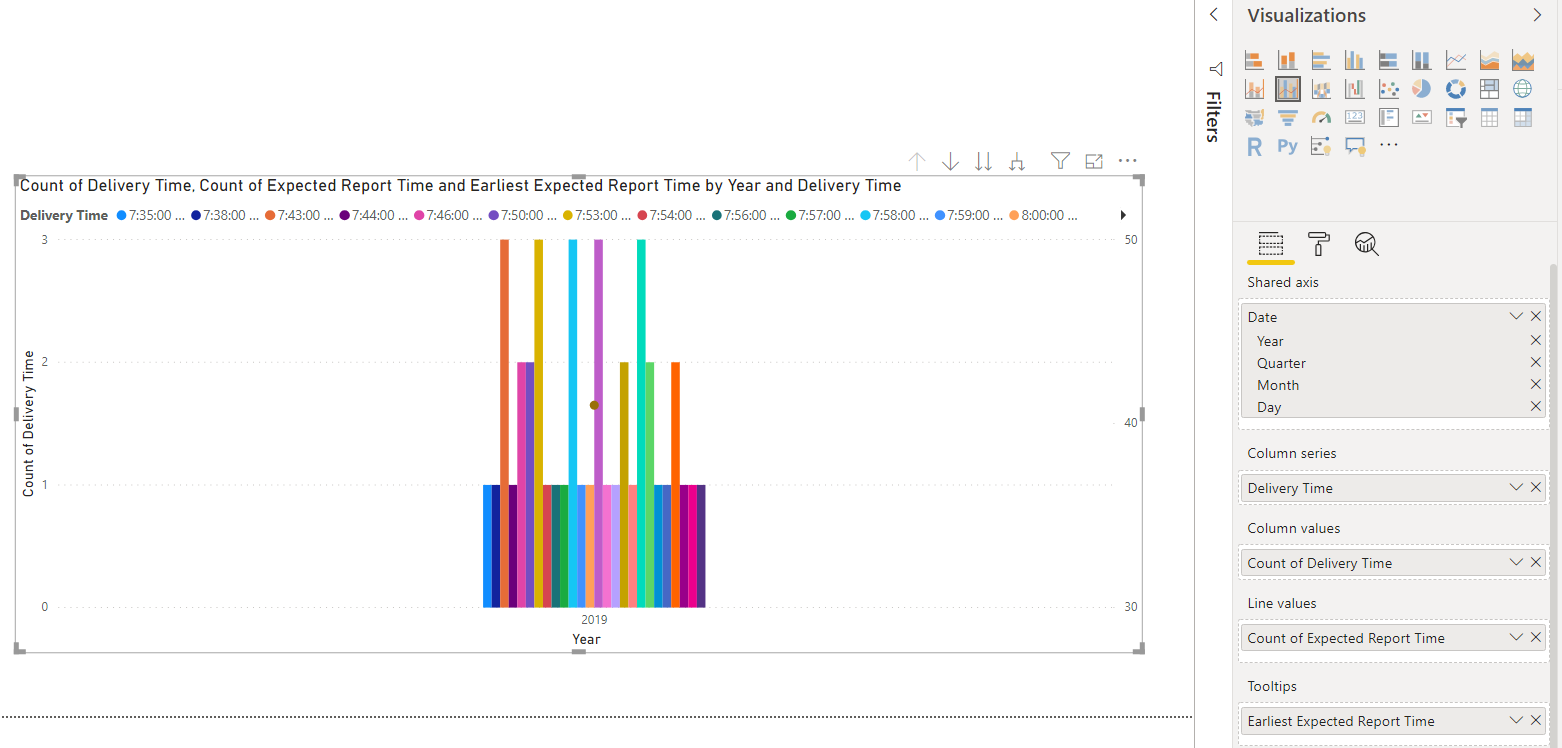Screen dimensions: 1562x748
Task: Open the Delivery Time field dropdown
Action: pos(1516,488)
